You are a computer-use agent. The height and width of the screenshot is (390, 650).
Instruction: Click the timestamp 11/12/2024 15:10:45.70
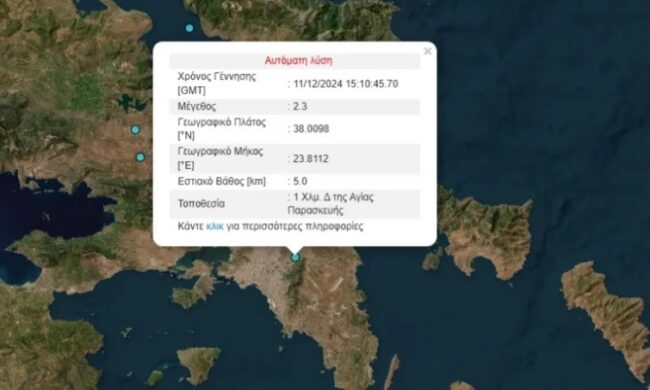tap(346, 84)
